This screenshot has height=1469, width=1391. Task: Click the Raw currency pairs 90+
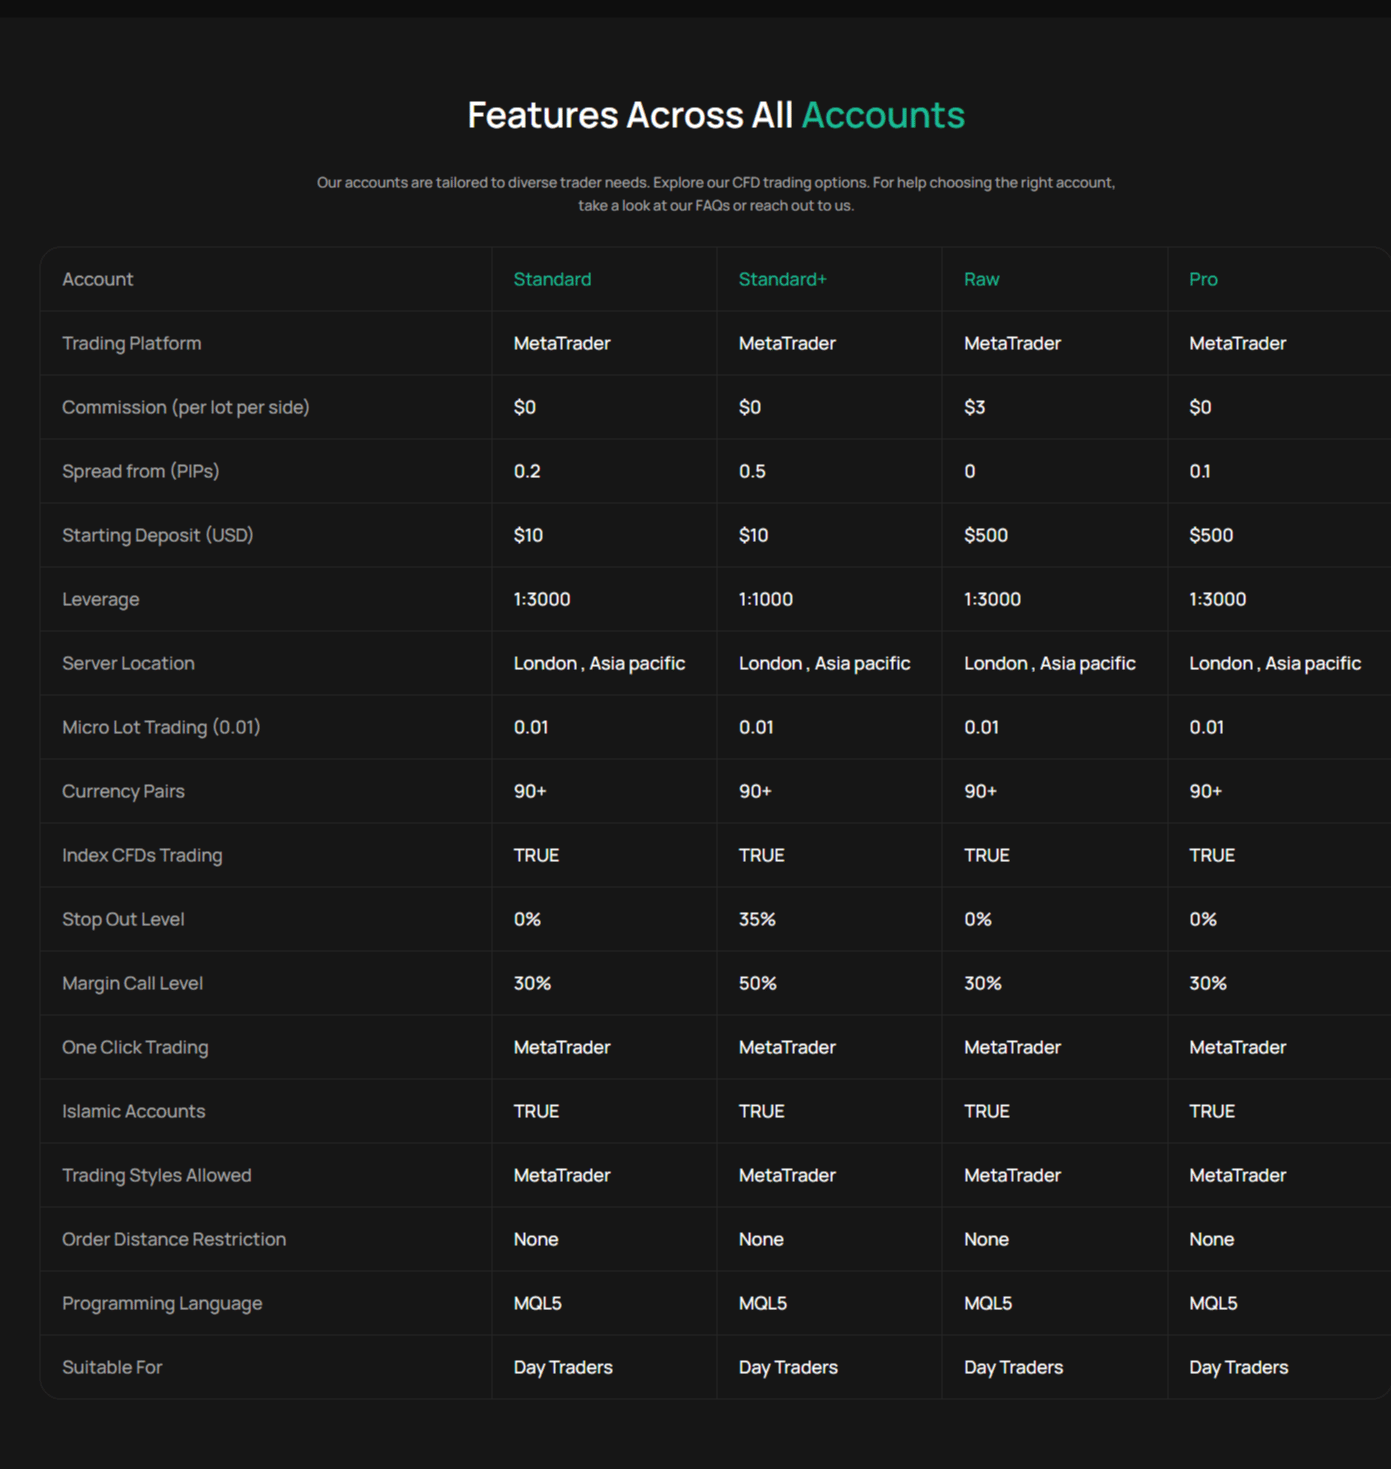click(980, 791)
